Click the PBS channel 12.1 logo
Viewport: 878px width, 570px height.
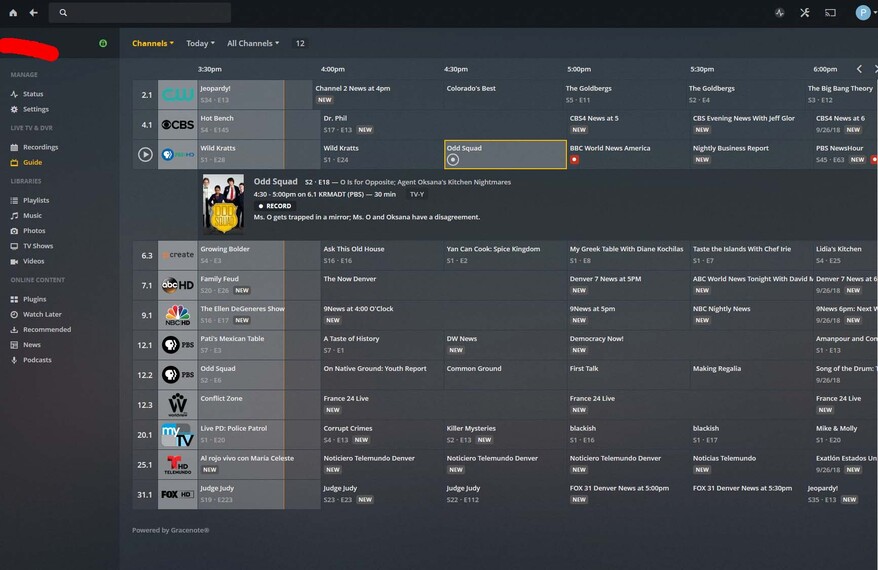coord(178,345)
